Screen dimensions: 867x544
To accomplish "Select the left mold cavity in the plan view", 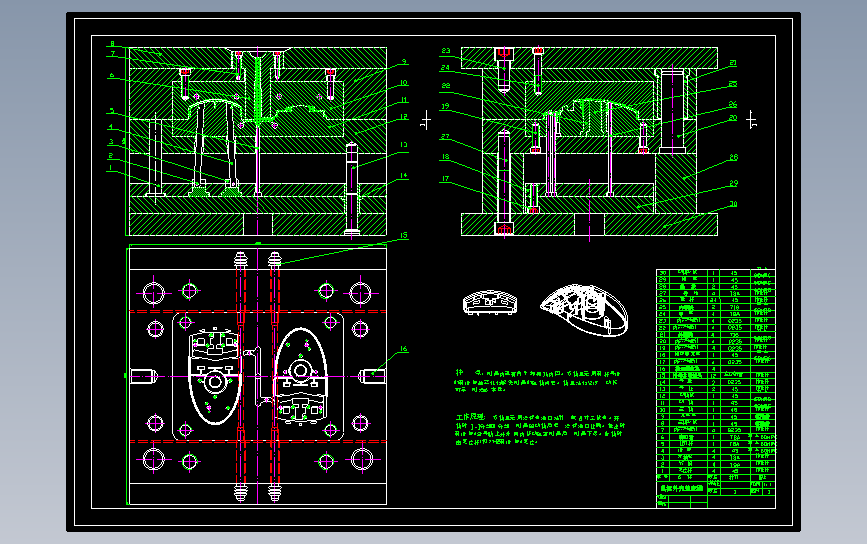I will (215, 376).
